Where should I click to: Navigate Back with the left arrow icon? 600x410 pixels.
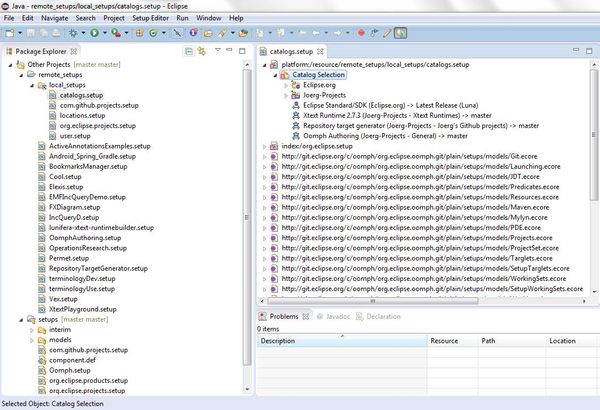pos(316,33)
